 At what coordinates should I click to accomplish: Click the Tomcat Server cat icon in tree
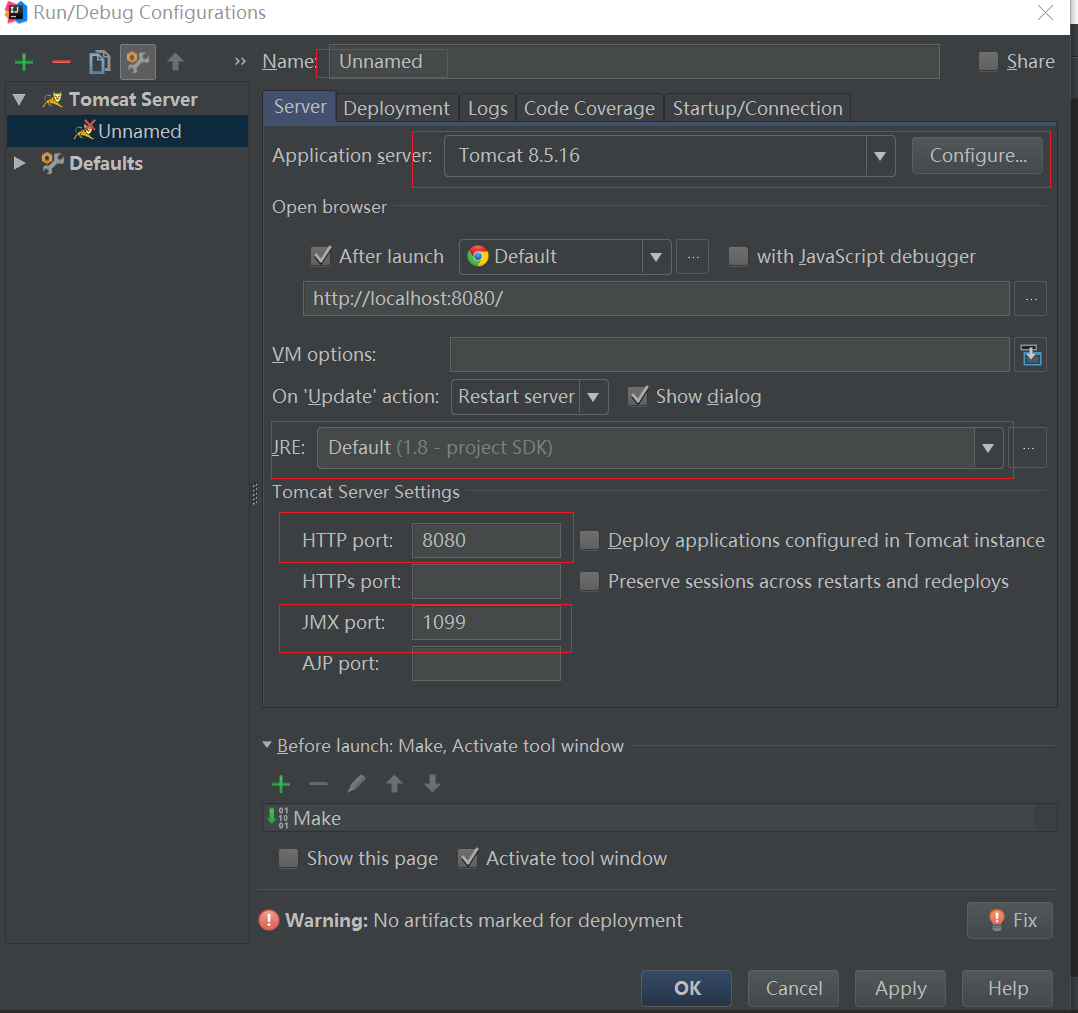53,100
